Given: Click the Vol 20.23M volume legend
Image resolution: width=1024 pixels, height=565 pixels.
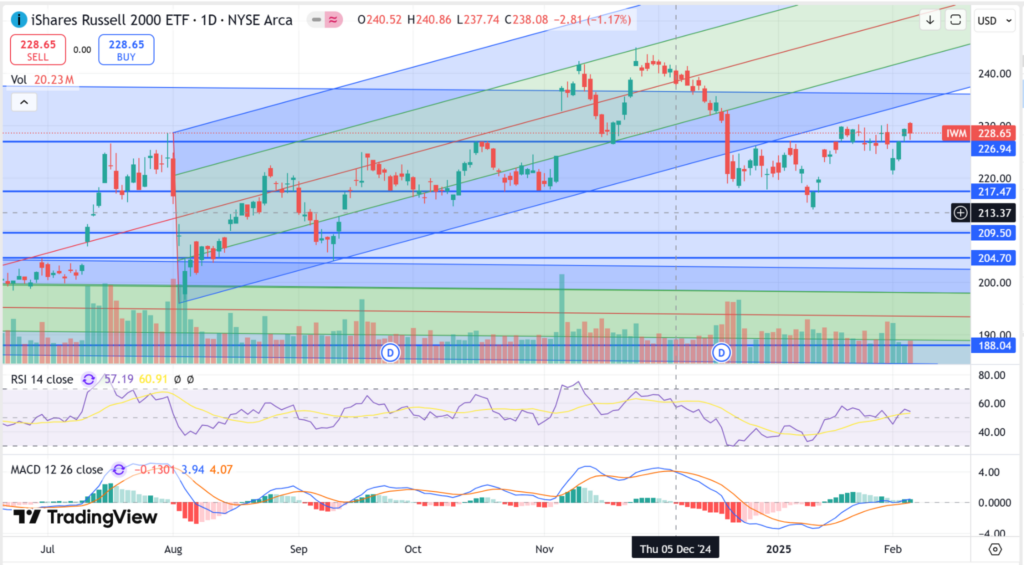Looking at the screenshot, I should coord(42,80).
